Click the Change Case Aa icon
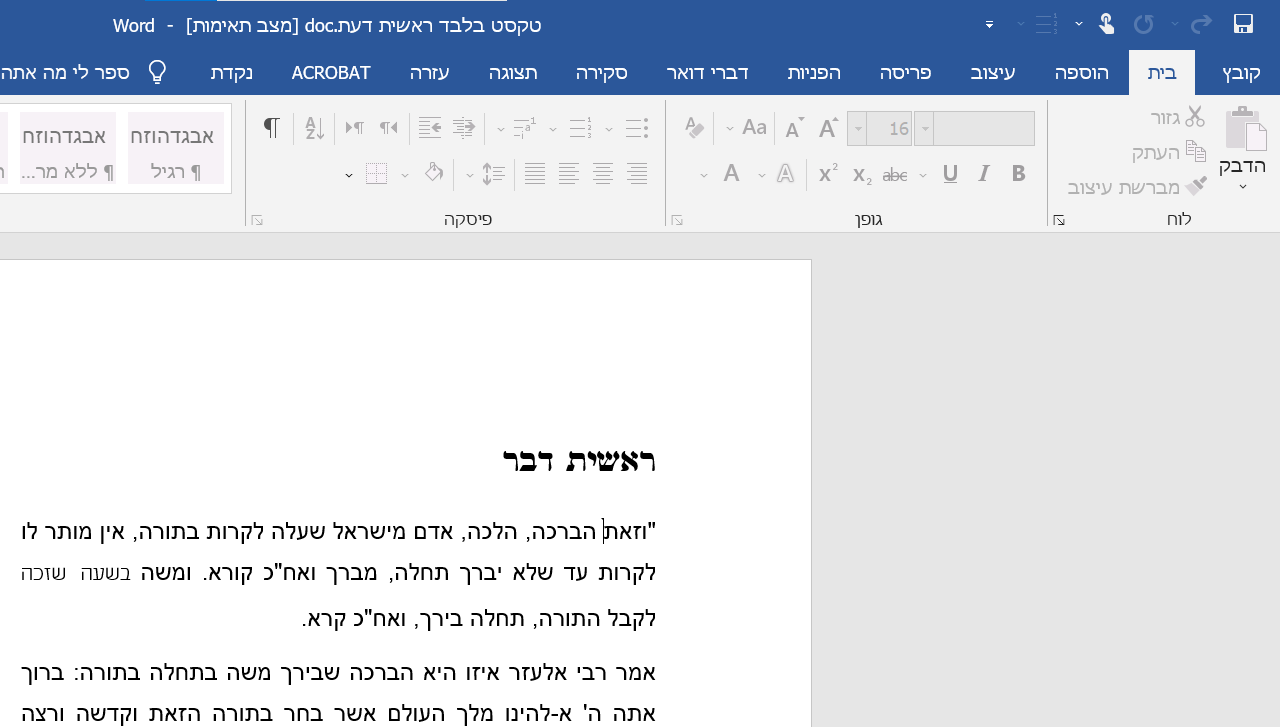The width and height of the screenshot is (1280, 727). [754, 128]
